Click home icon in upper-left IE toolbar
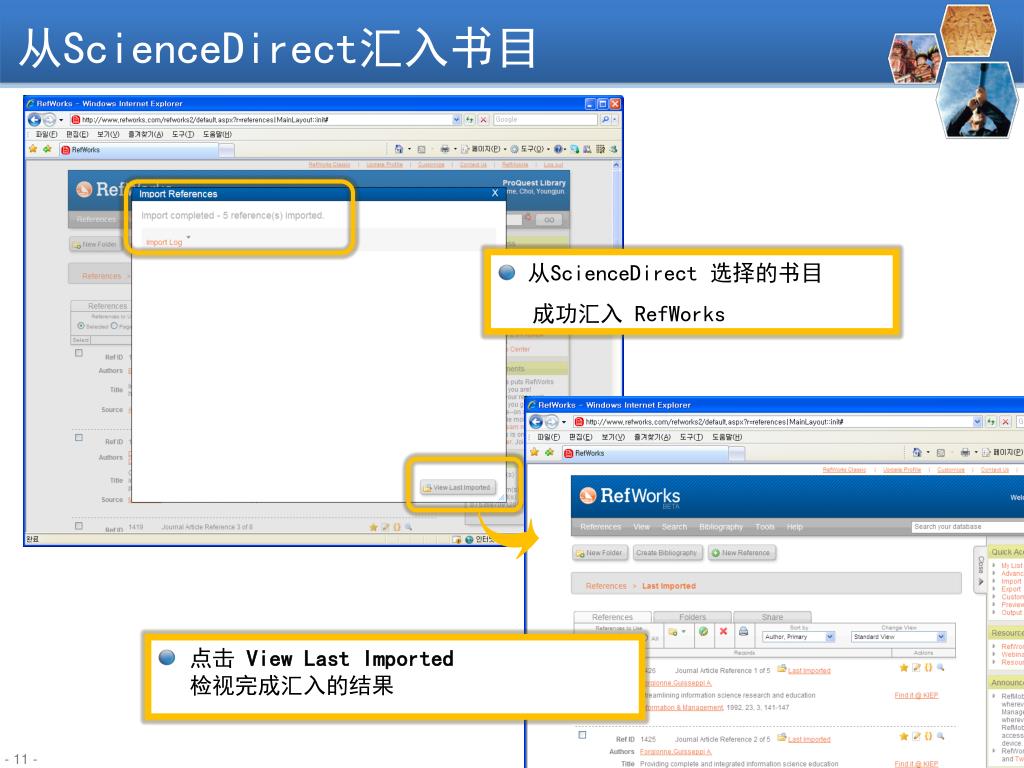 click(399, 149)
